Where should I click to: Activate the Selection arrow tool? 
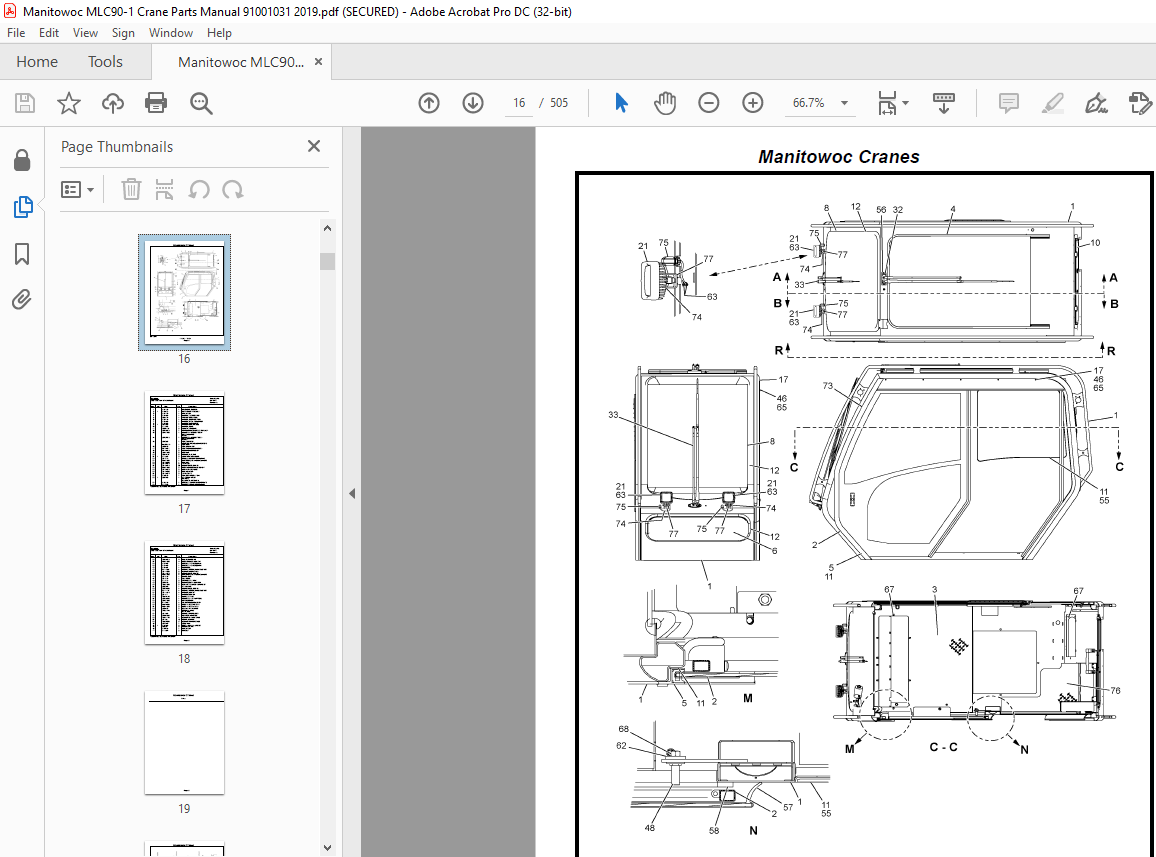click(621, 103)
